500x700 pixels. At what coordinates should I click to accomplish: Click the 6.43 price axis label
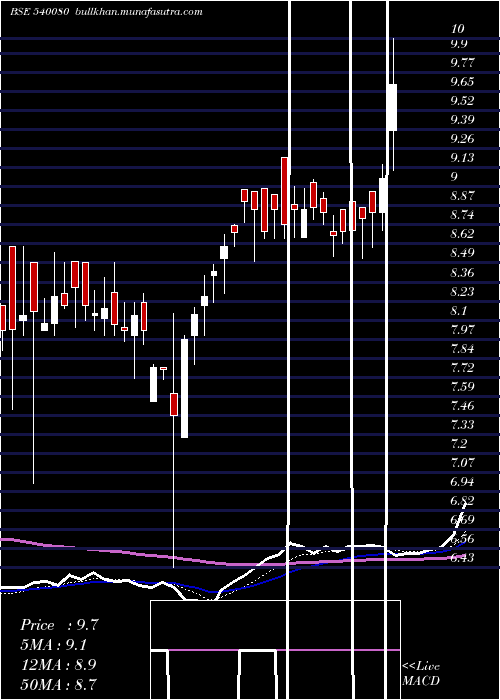point(462,558)
